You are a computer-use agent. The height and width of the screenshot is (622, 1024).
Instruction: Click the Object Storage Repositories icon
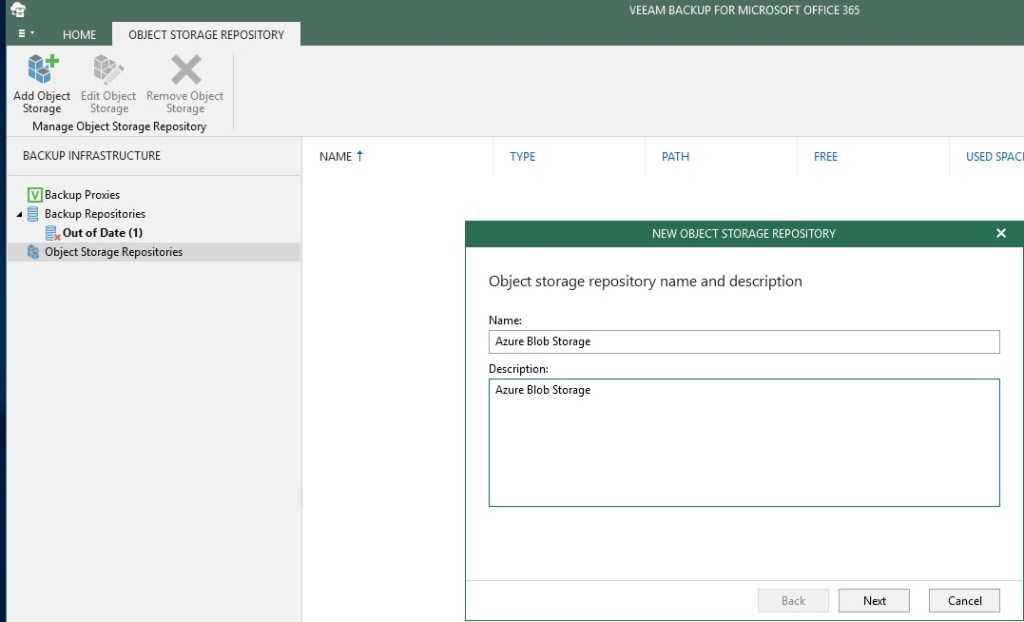tap(33, 252)
